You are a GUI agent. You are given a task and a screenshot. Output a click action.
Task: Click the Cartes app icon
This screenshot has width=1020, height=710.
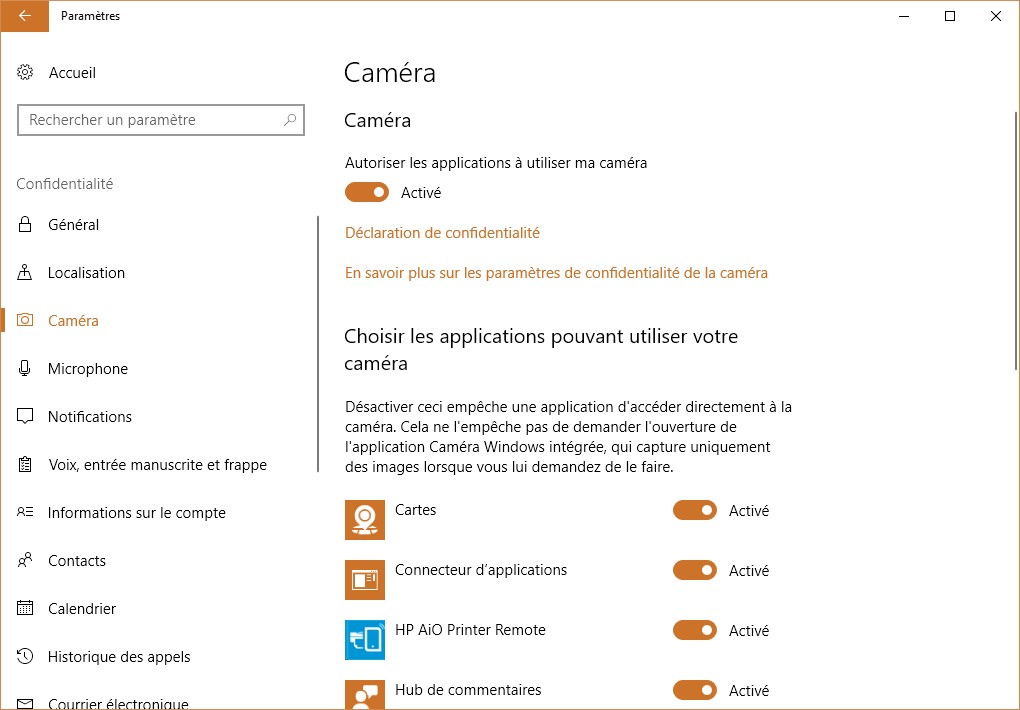coord(365,520)
